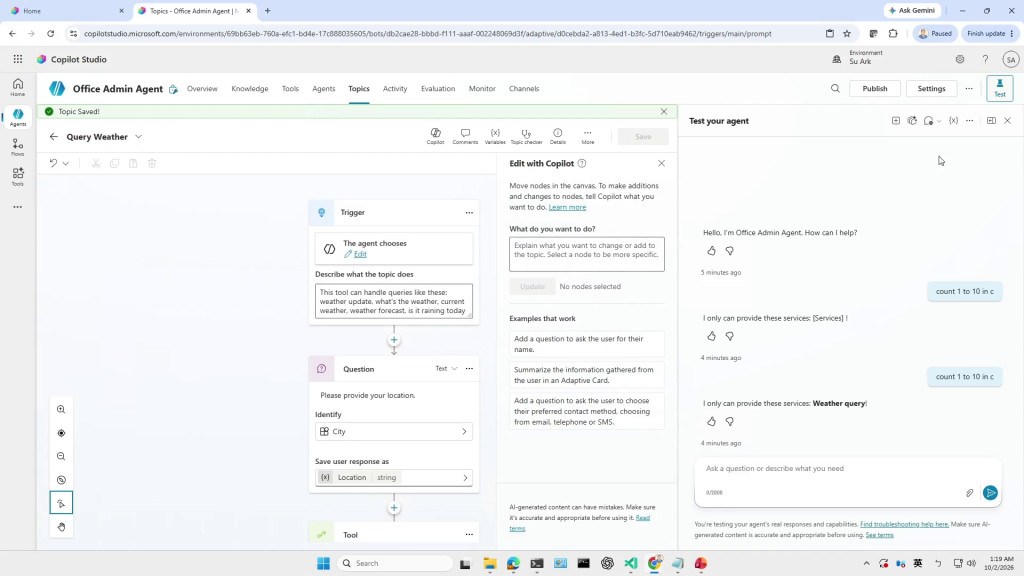Focus the 'What do you want to do?' textbox
The image size is (1024, 576).
point(586,254)
